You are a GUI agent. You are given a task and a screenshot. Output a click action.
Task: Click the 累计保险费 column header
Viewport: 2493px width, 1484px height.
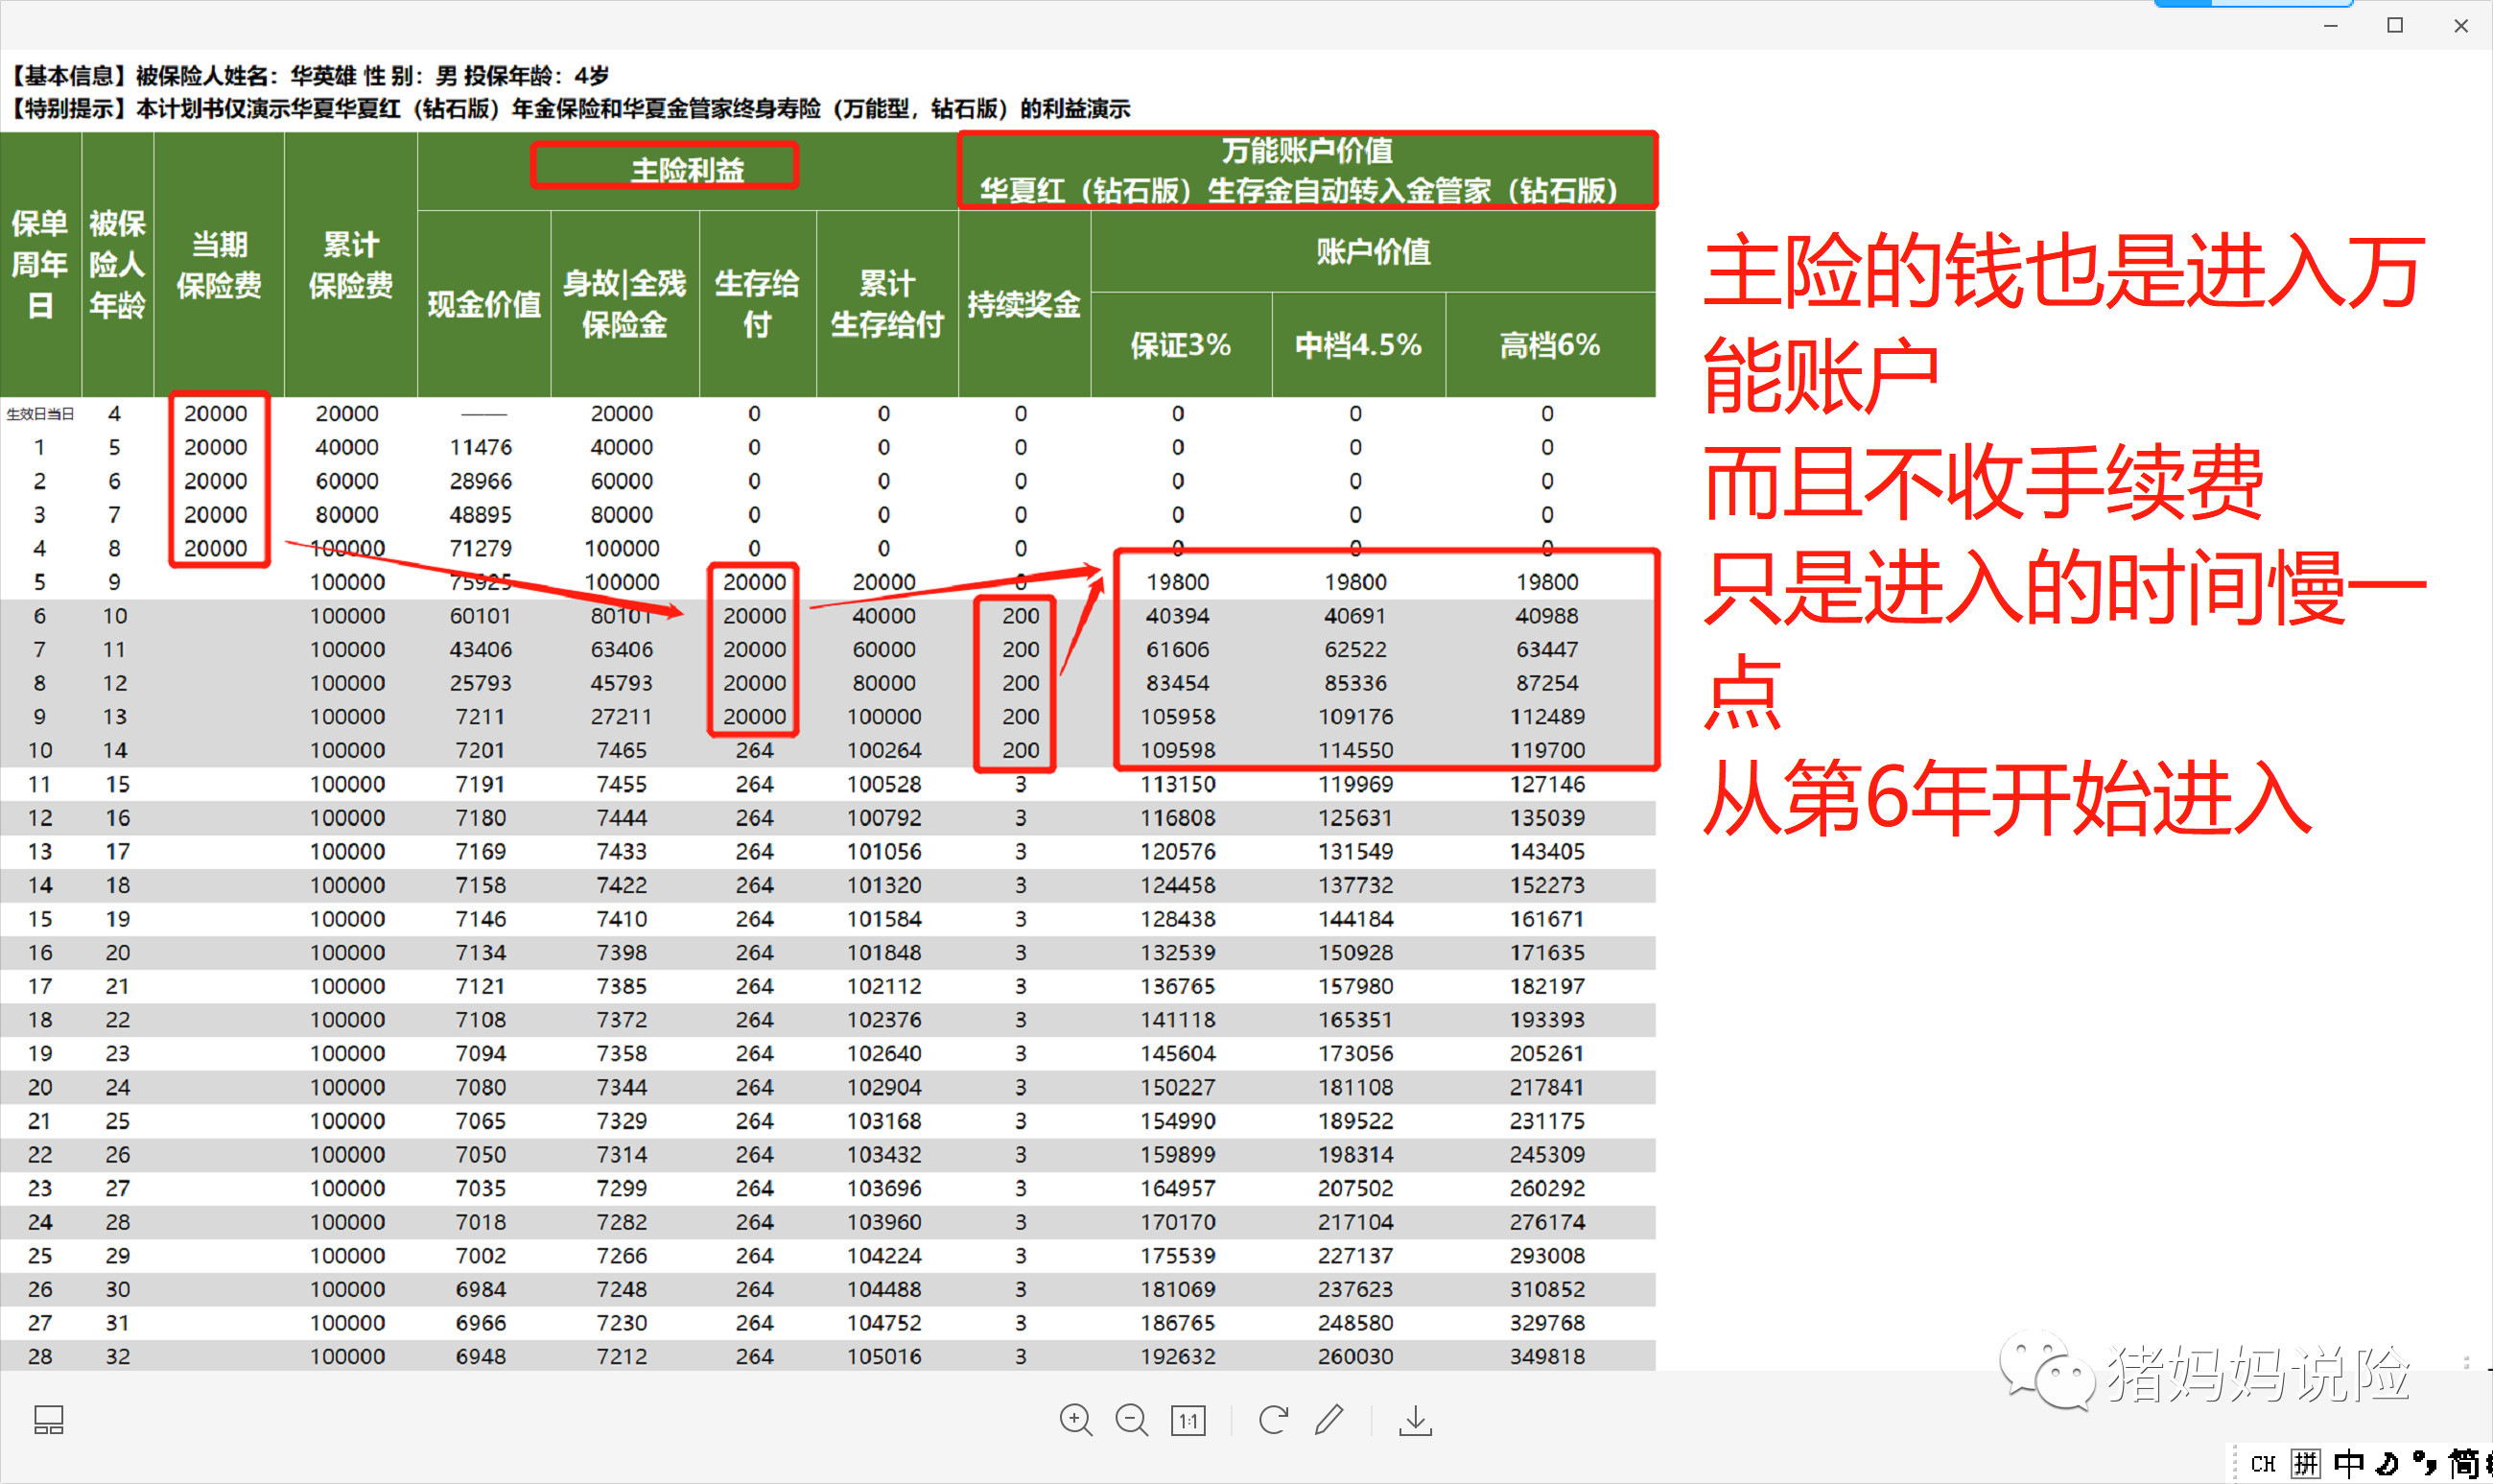click(x=350, y=265)
